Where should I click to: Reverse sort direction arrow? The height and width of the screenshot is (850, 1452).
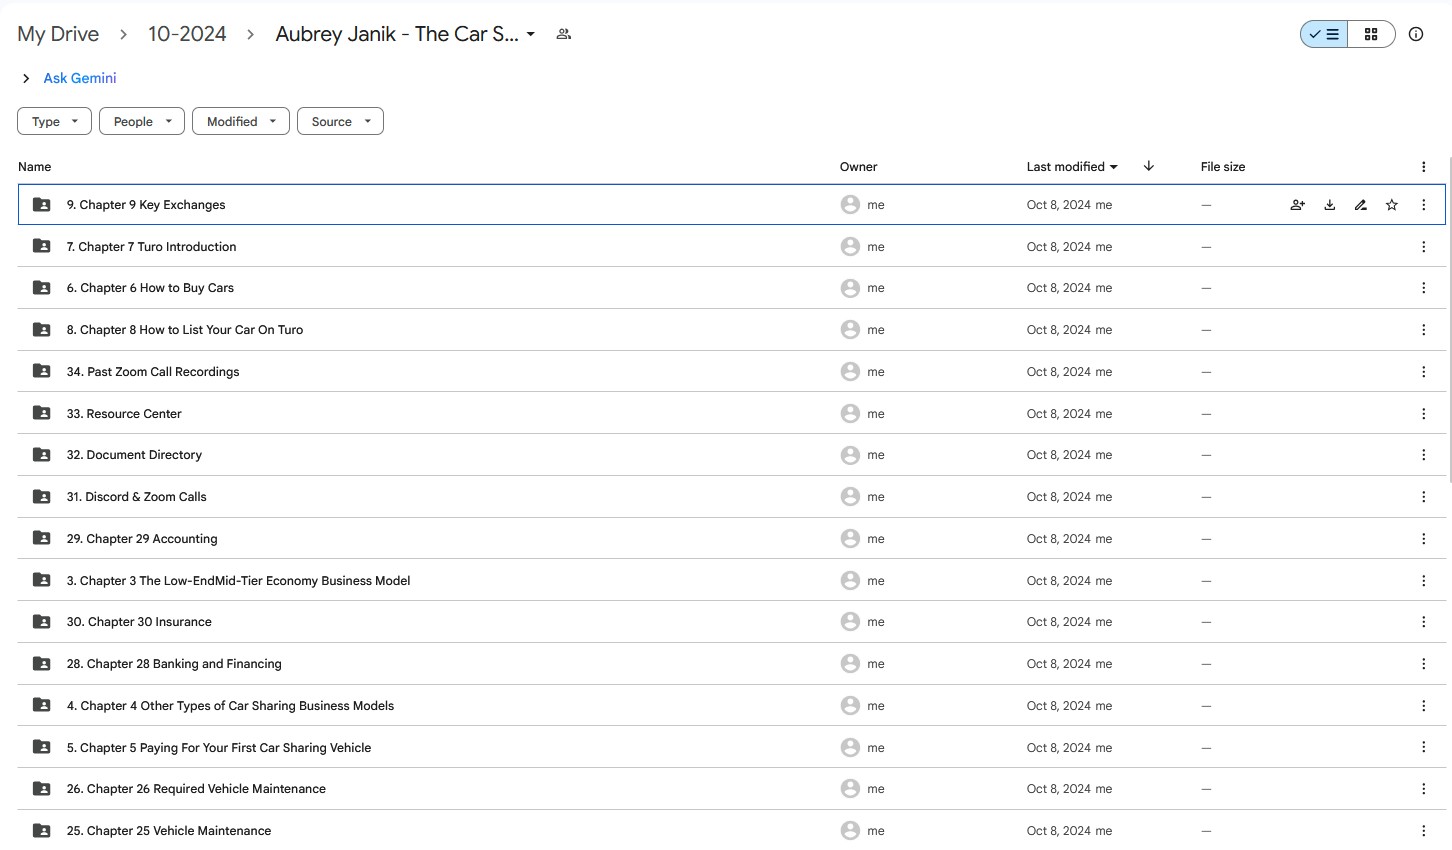(x=1148, y=166)
